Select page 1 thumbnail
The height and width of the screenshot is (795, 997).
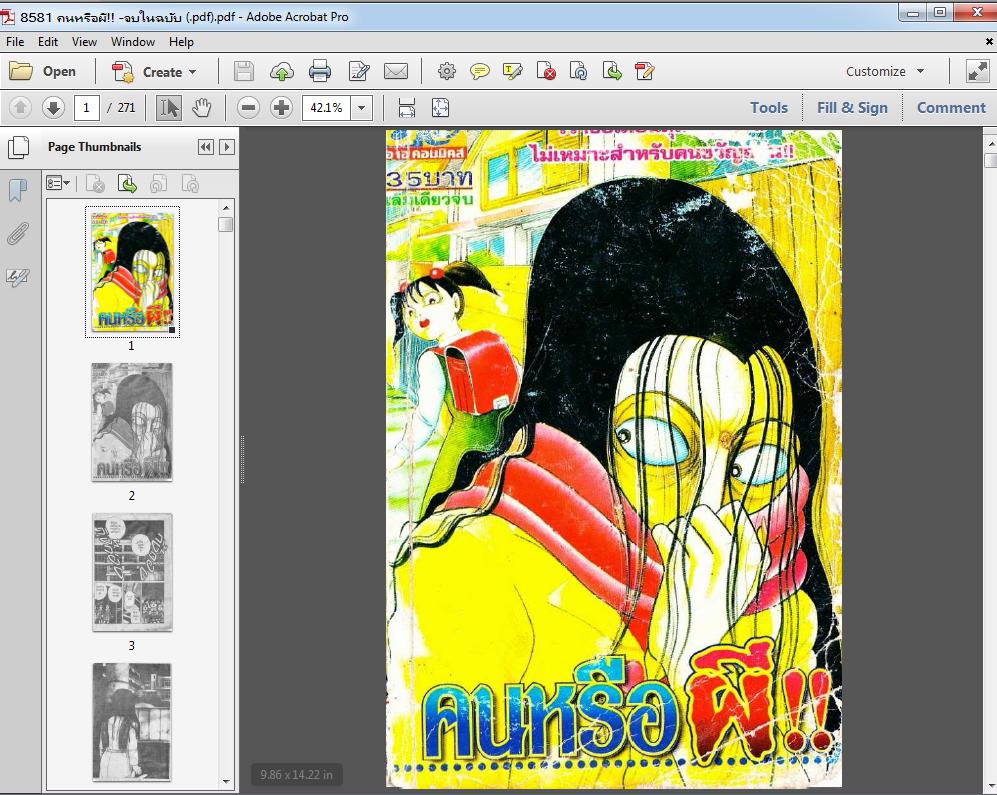132,271
